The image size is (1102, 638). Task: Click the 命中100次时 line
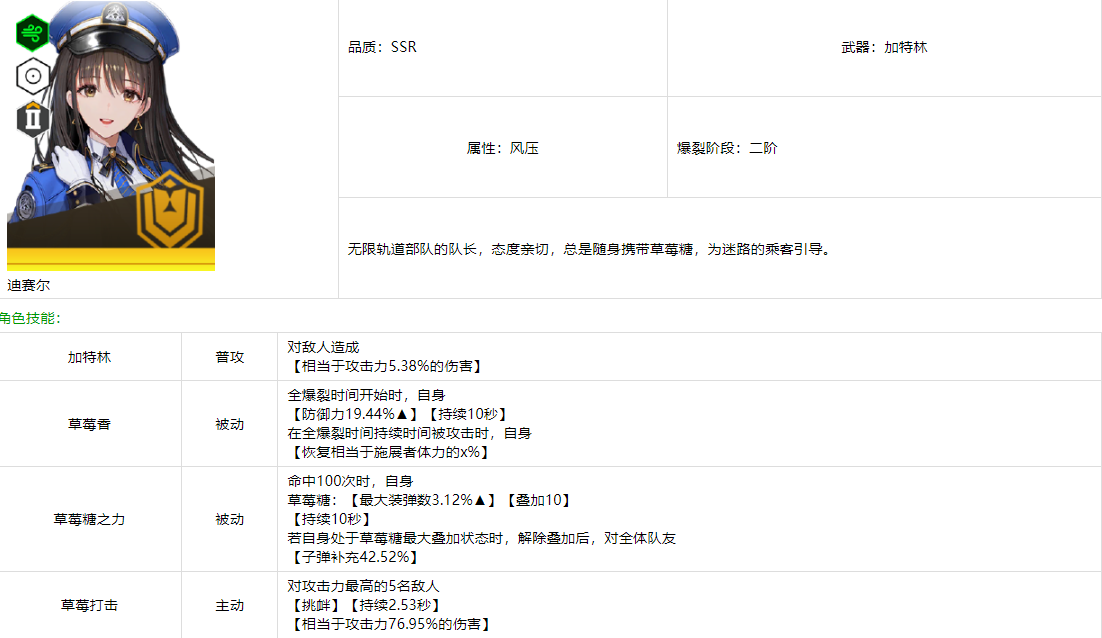(350, 481)
